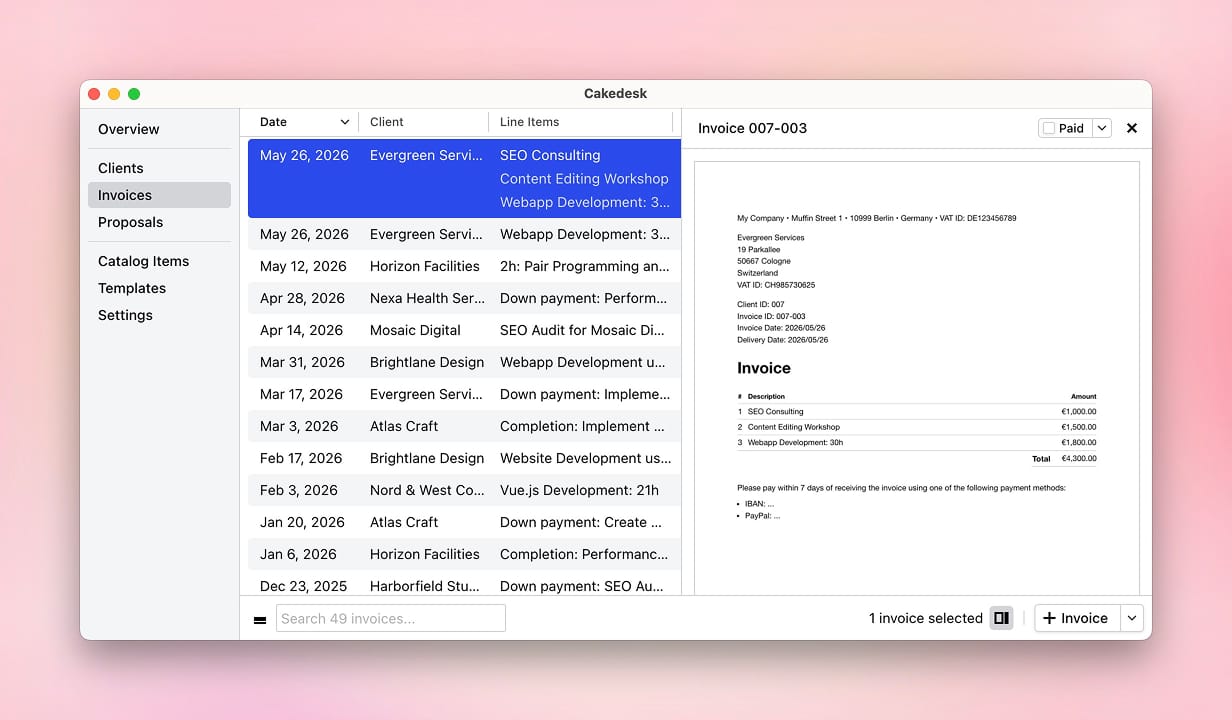Select the Apr 14, 2026 Mosaic Digital invoice
The width and height of the screenshot is (1232, 720).
click(464, 330)
